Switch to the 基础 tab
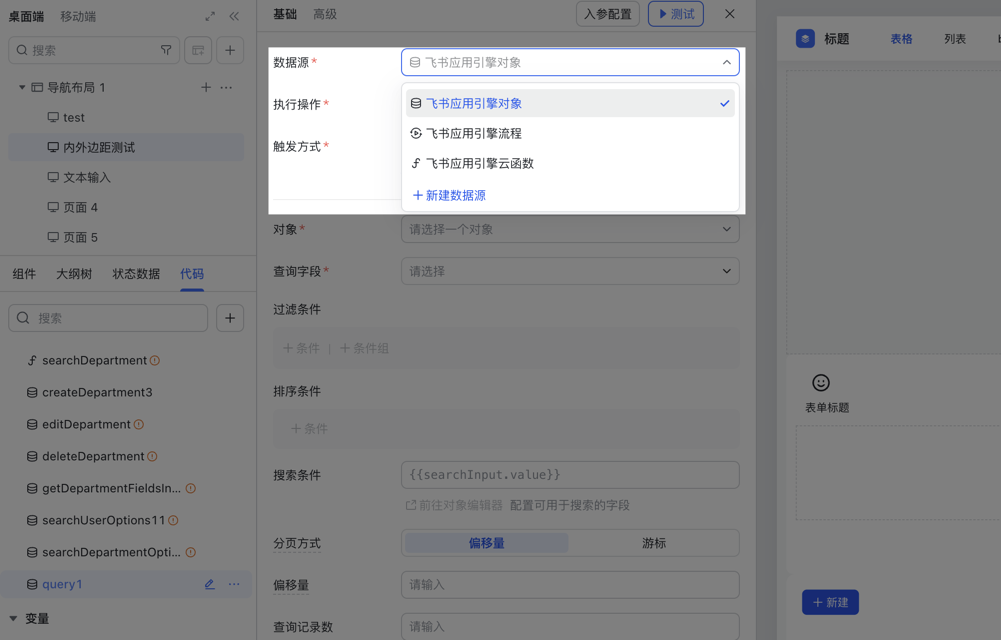Screen dimensions: 1001x640 (x=285, y=14)
